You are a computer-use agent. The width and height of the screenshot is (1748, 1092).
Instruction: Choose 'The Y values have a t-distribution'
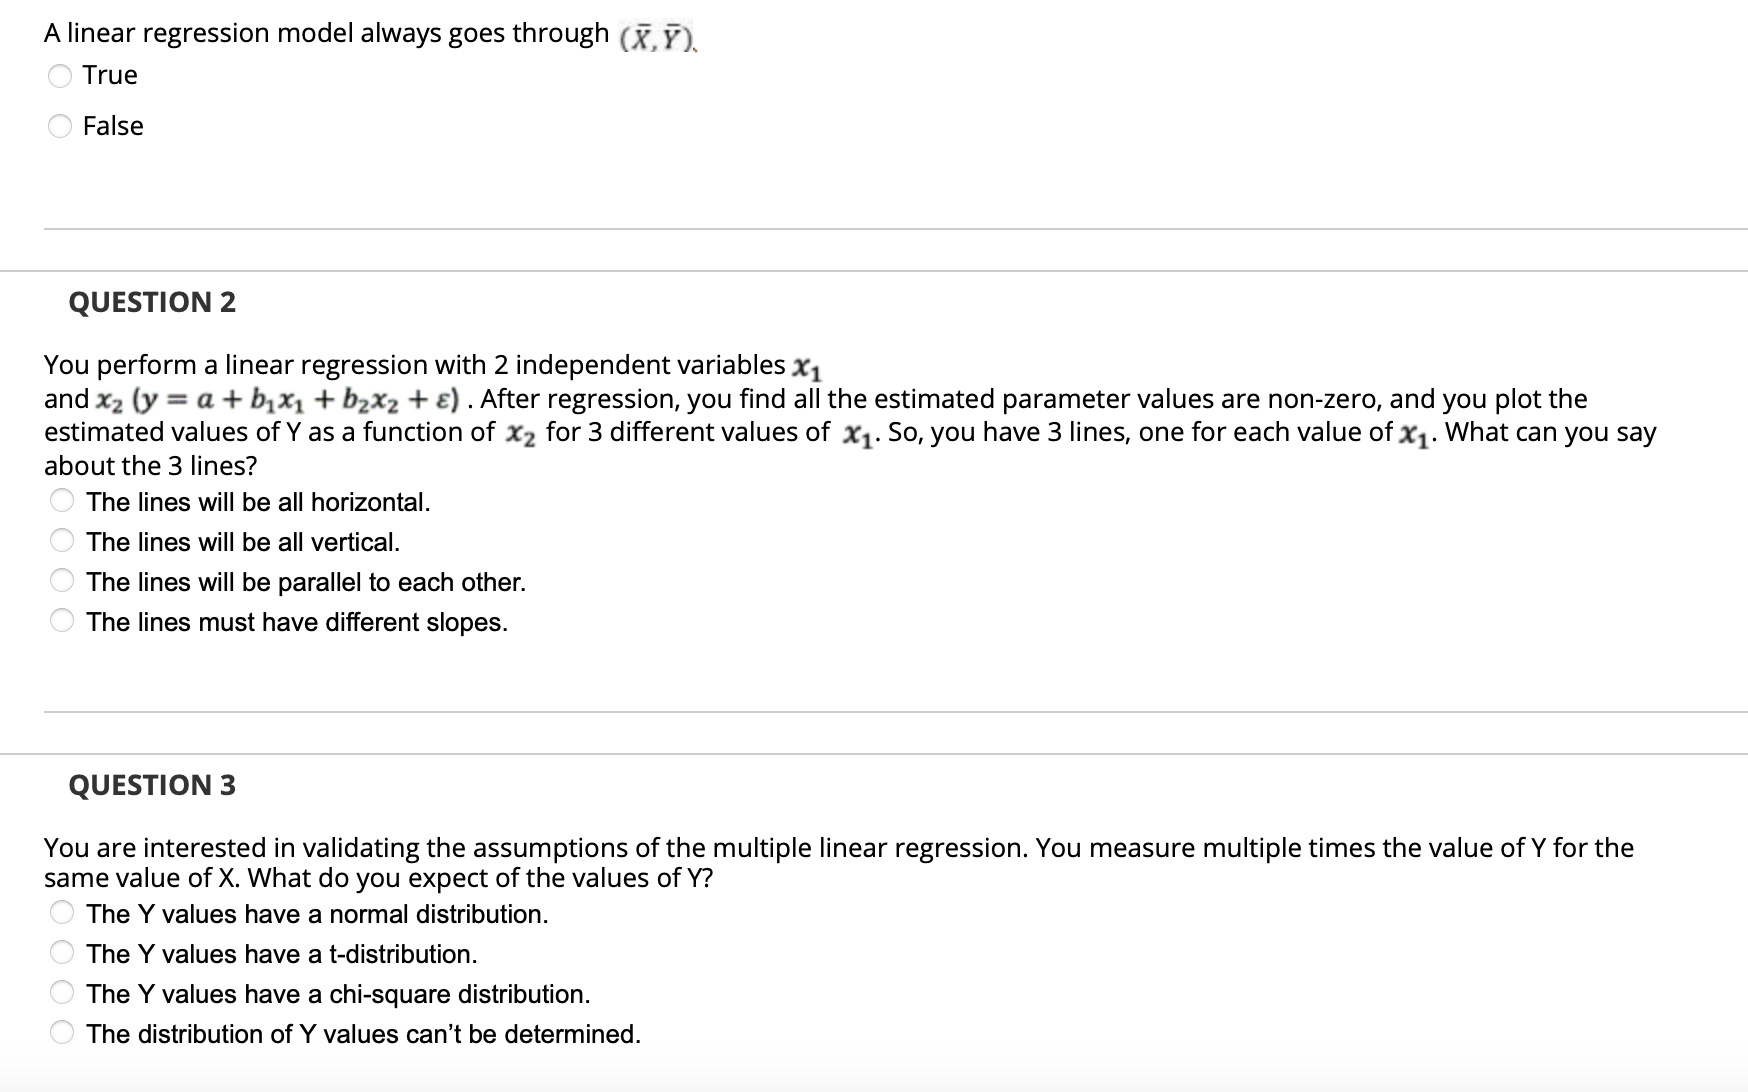pyautogui.click(x=61, y=953)
